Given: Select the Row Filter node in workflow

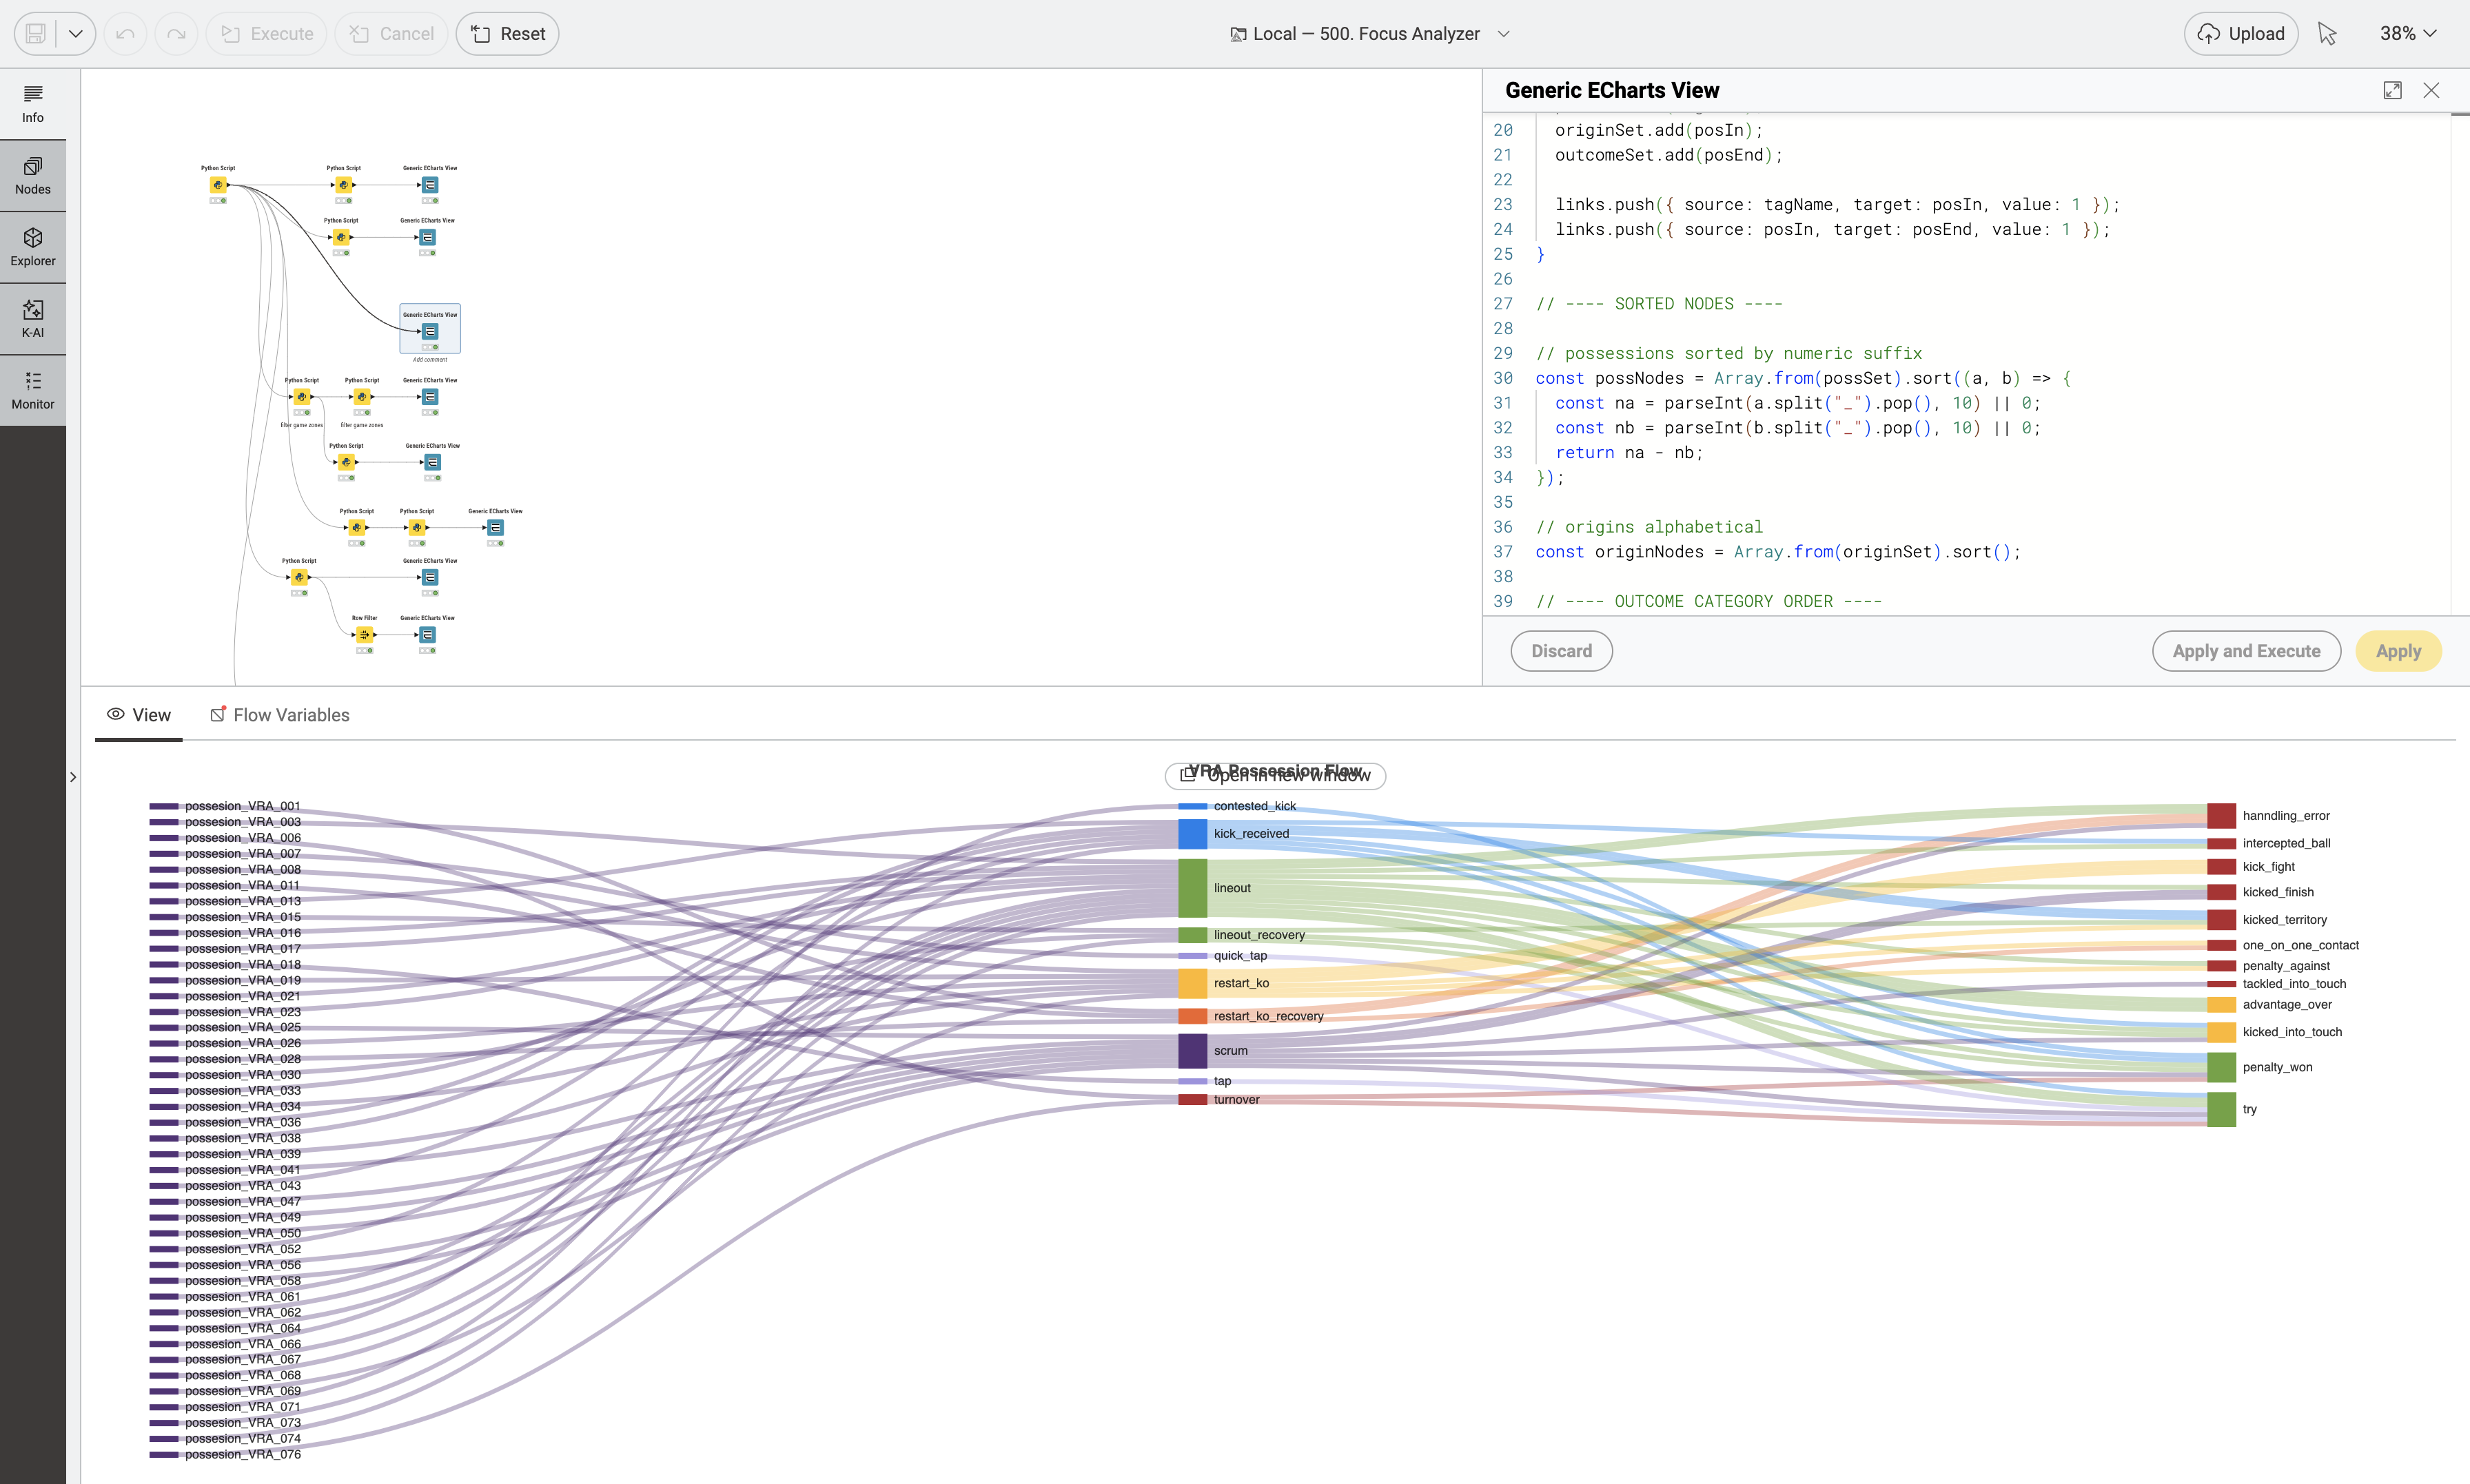Looking at the screenshot, I should tap(364, 634).
